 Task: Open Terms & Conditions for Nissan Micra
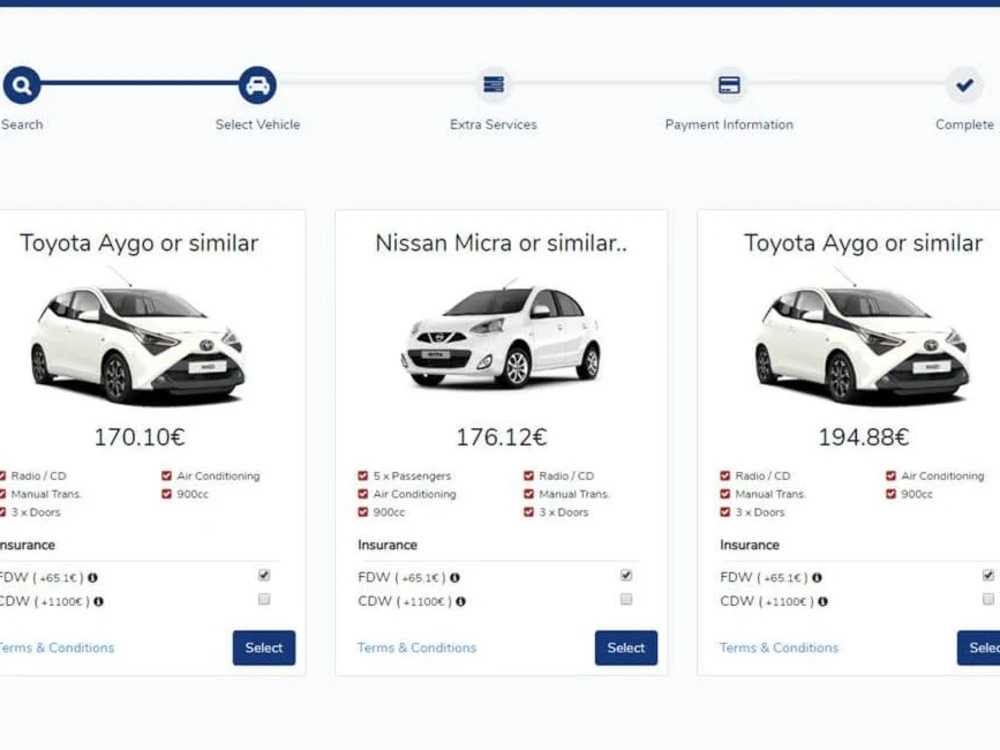416,647
